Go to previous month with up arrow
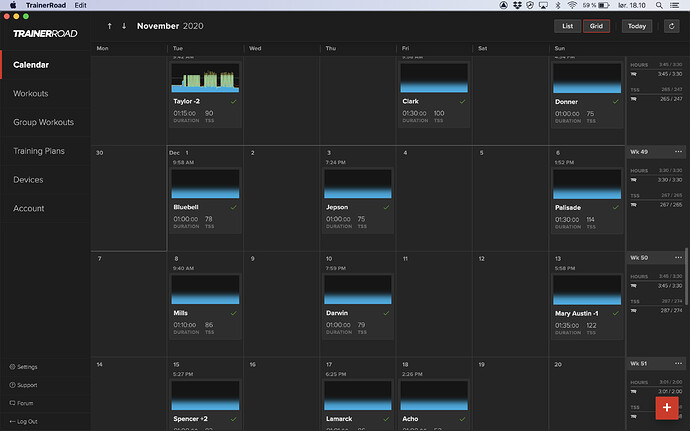Screen dimensions: 690x431 point(110,26)
